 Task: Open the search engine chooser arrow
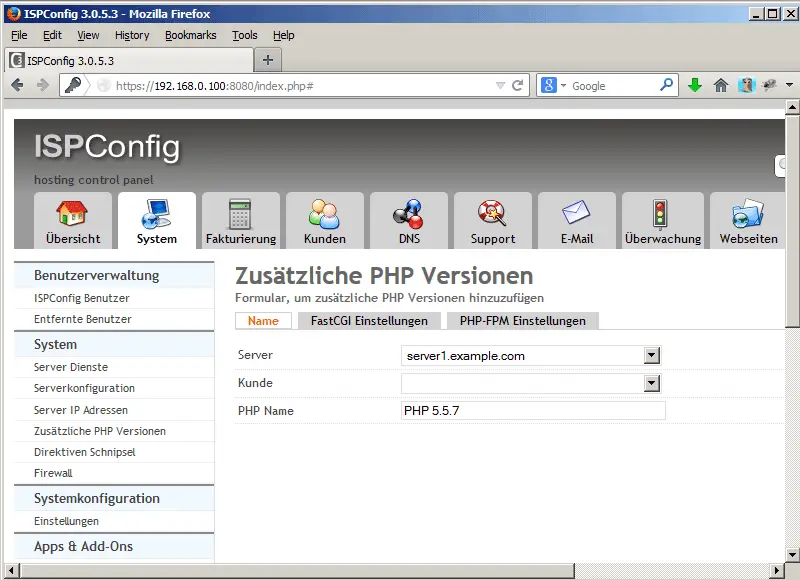[x=563, y=85]
